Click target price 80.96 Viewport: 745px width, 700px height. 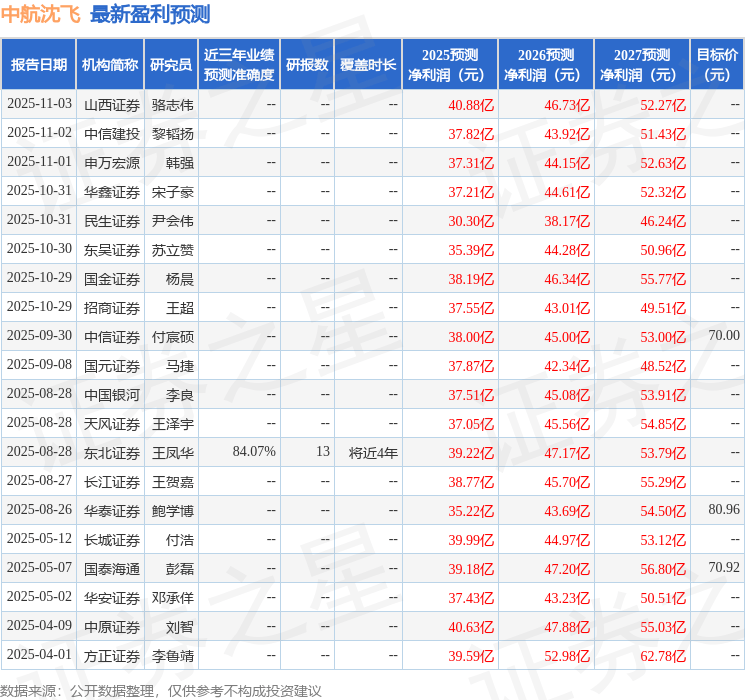(x=724, y=509)
